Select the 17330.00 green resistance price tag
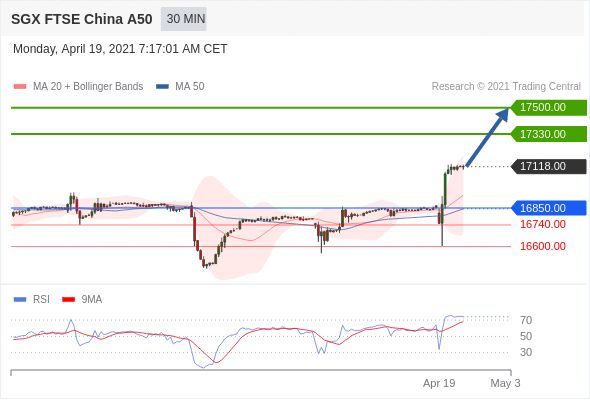 549,134
